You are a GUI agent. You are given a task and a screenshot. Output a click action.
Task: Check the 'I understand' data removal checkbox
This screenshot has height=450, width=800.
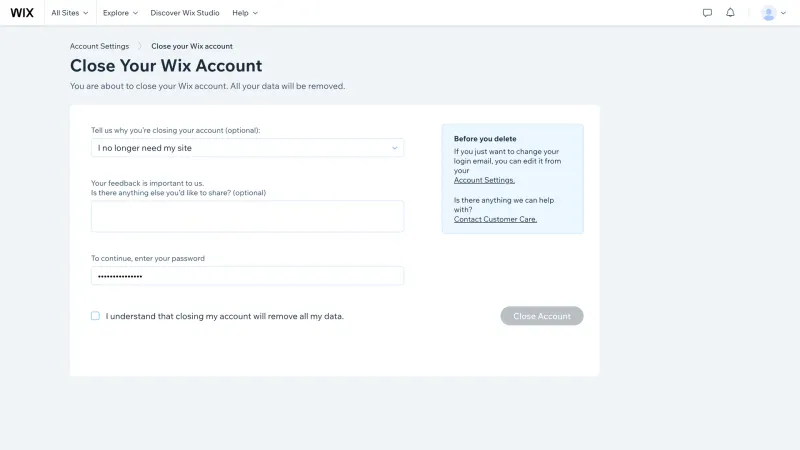[x=95, y=316]
